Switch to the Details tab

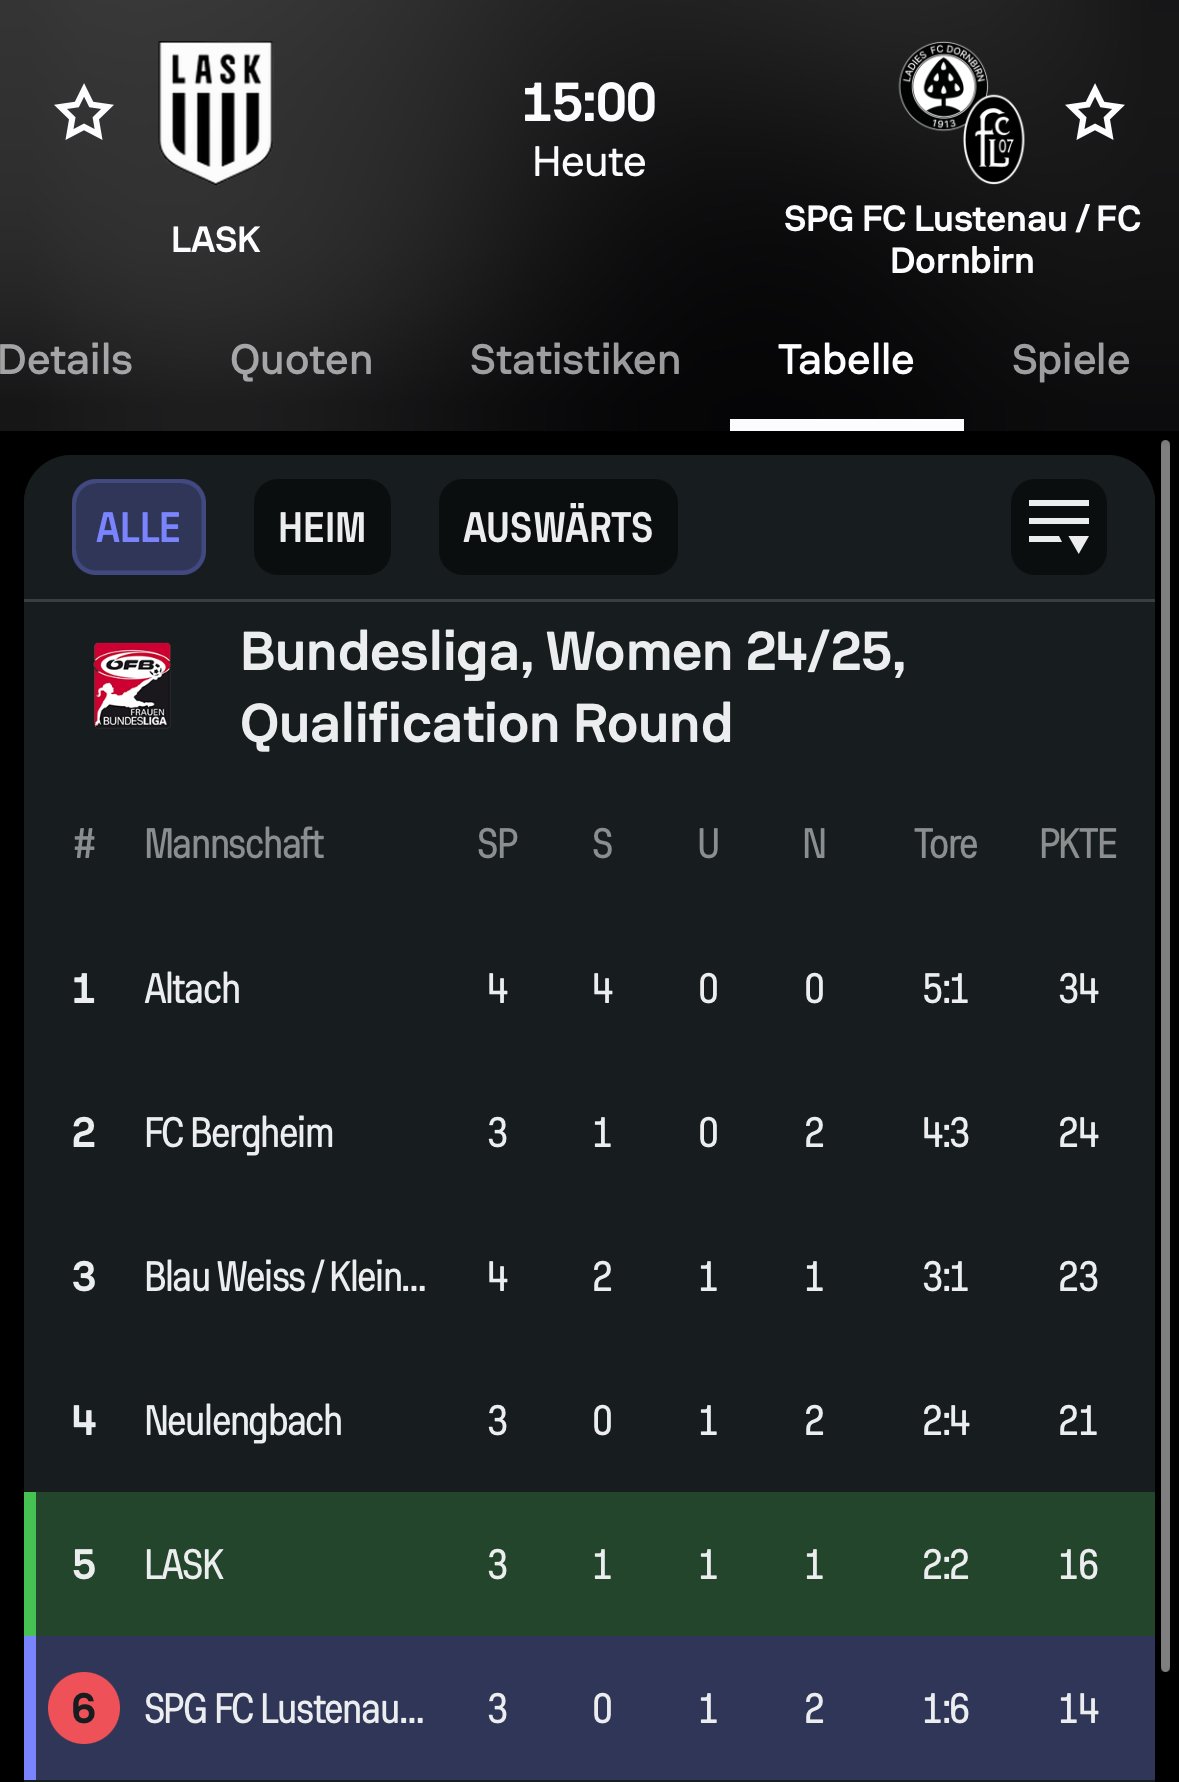[x=66, y=360]
